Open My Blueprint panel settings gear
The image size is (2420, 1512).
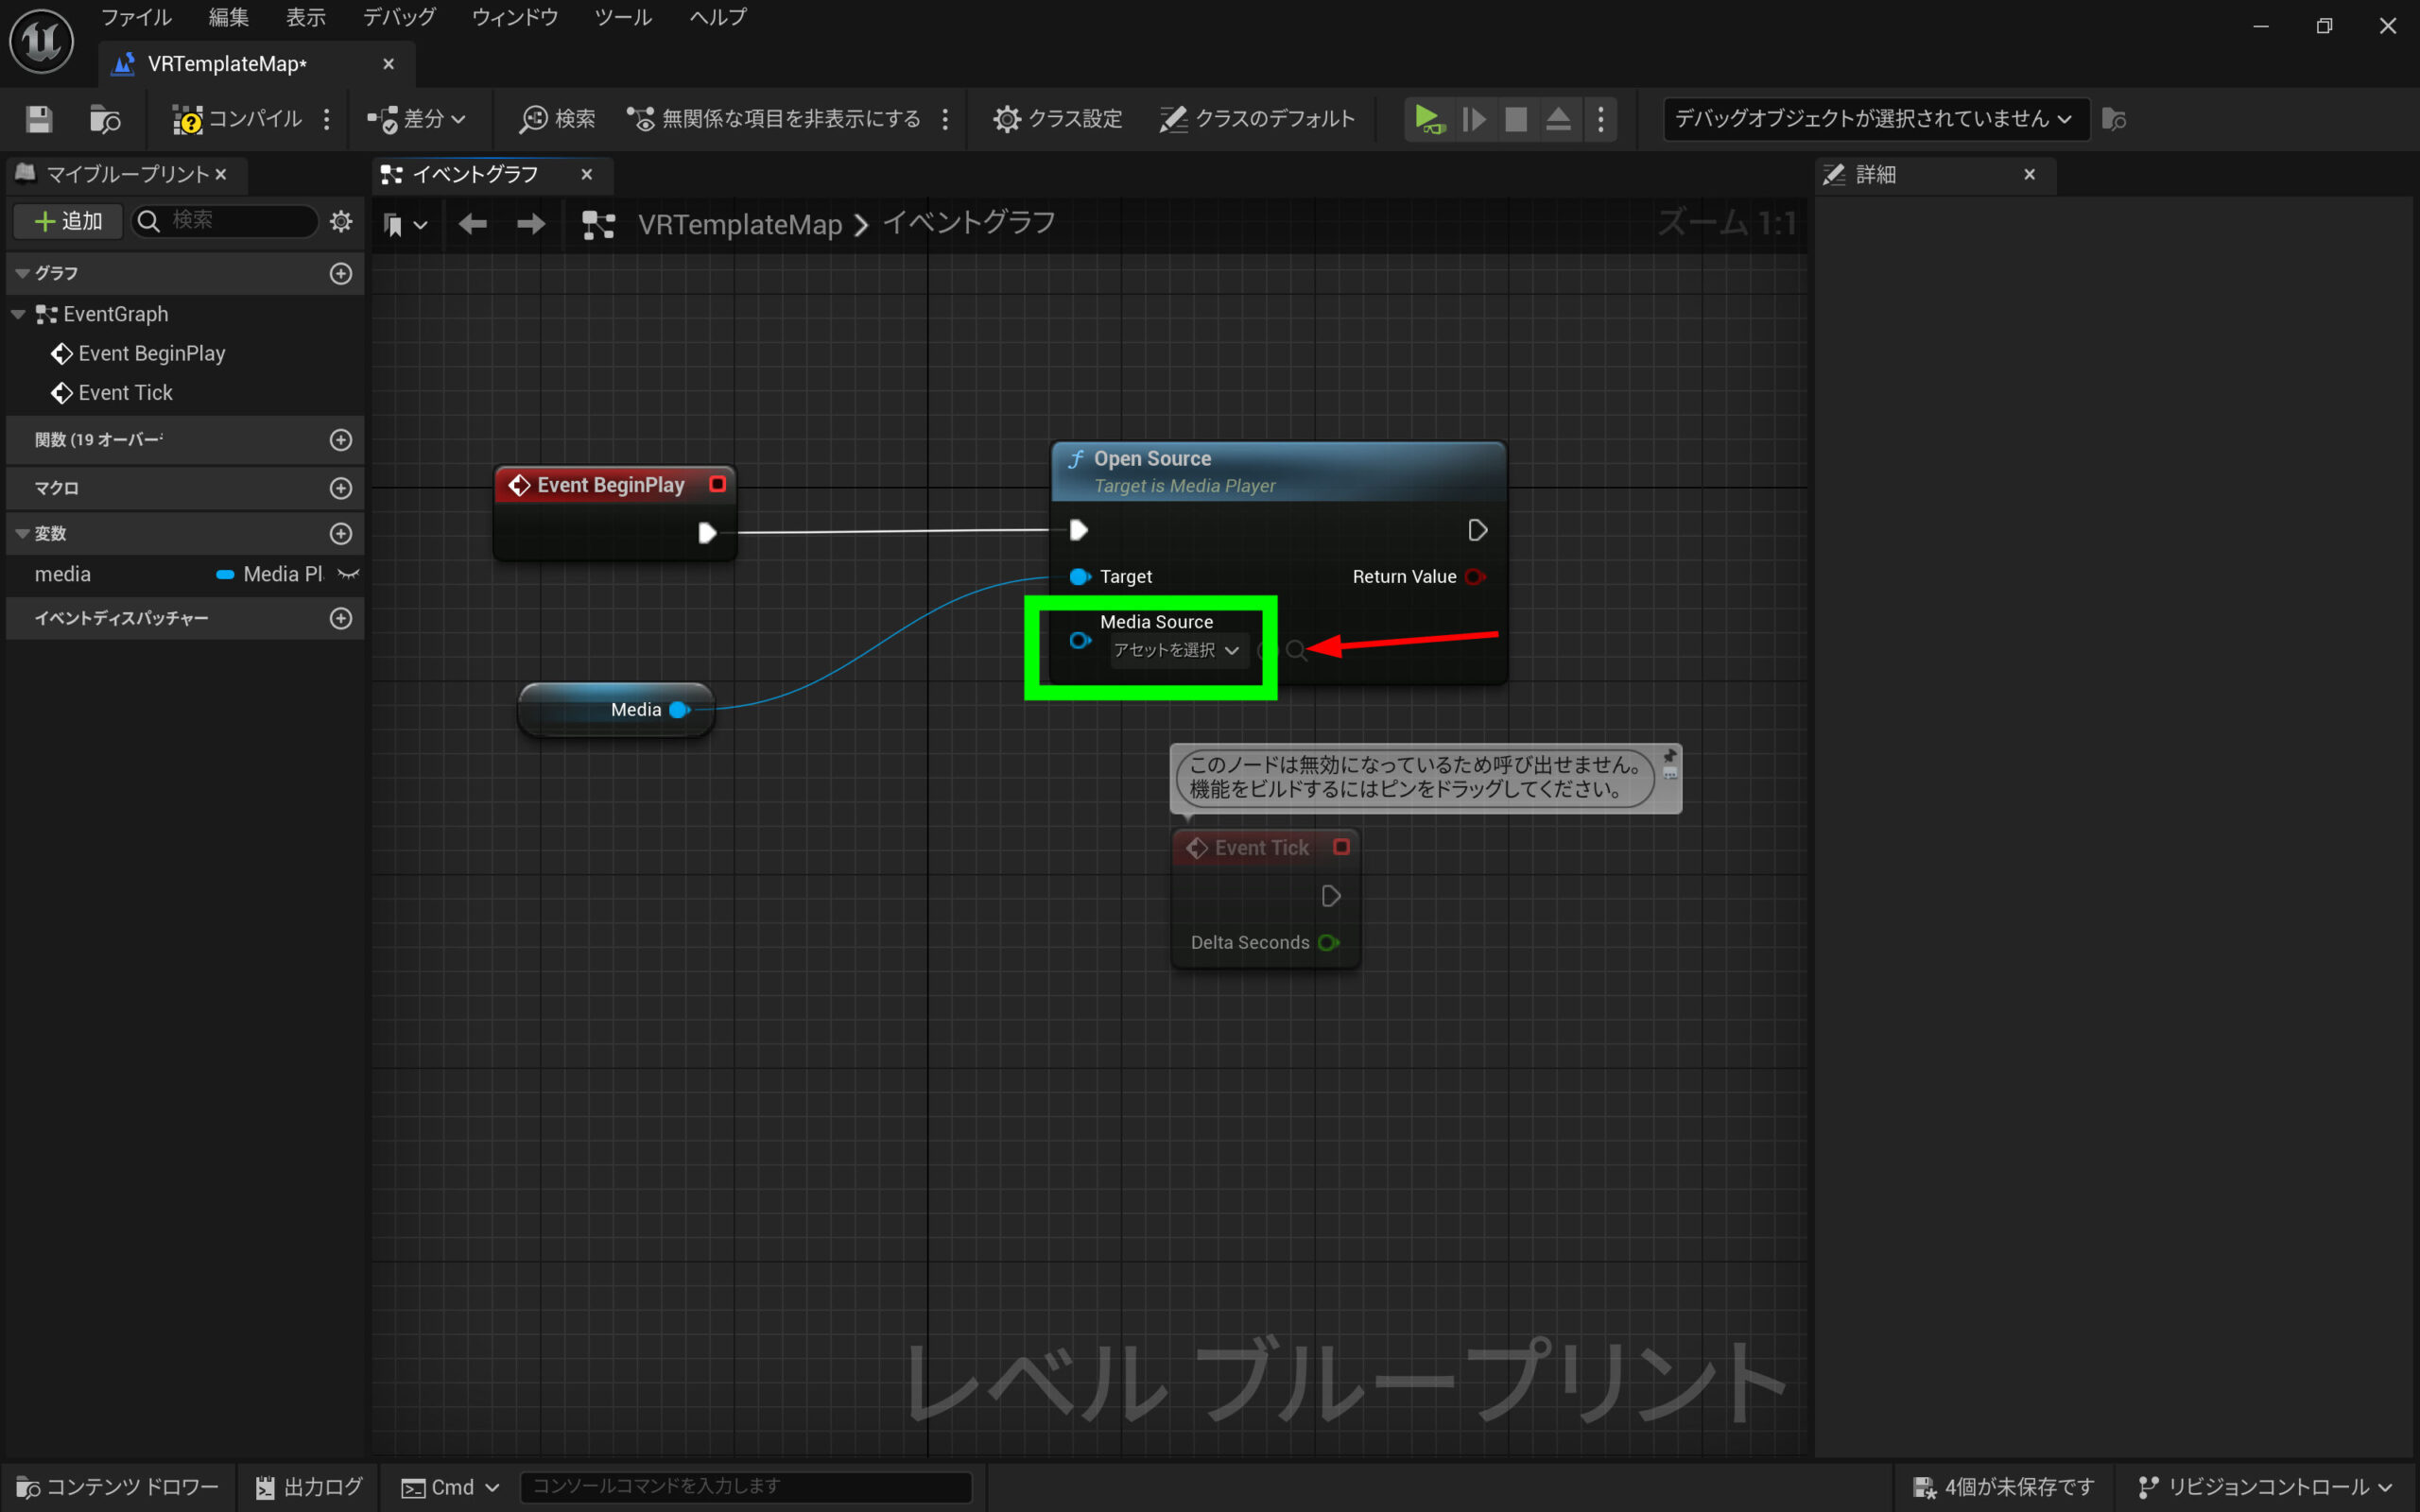341,221
